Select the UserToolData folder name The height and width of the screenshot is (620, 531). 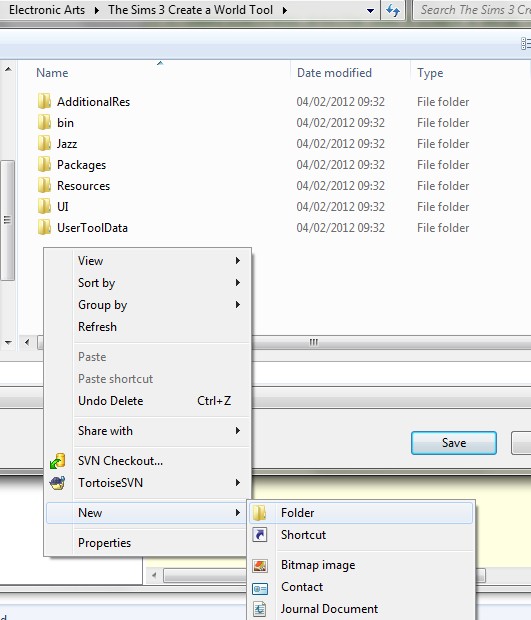(92, 228)
